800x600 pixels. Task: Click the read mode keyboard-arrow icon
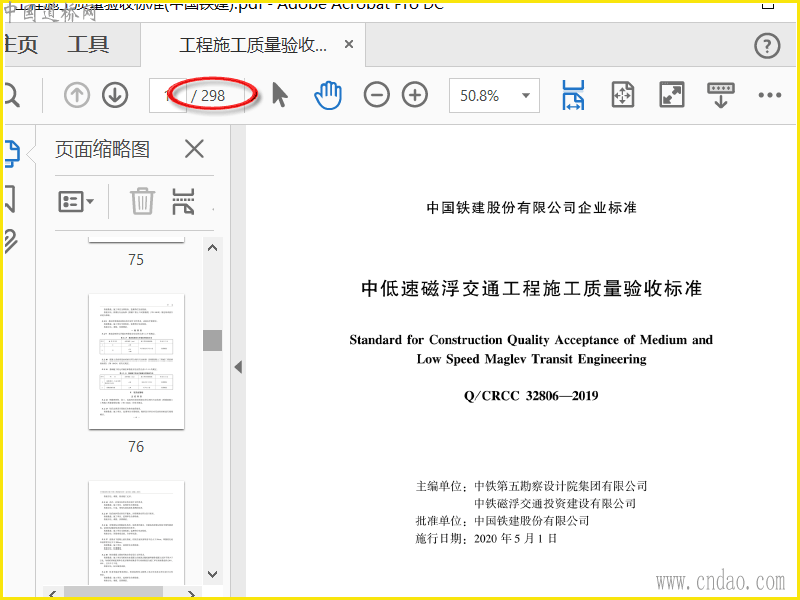click(720, 95)
